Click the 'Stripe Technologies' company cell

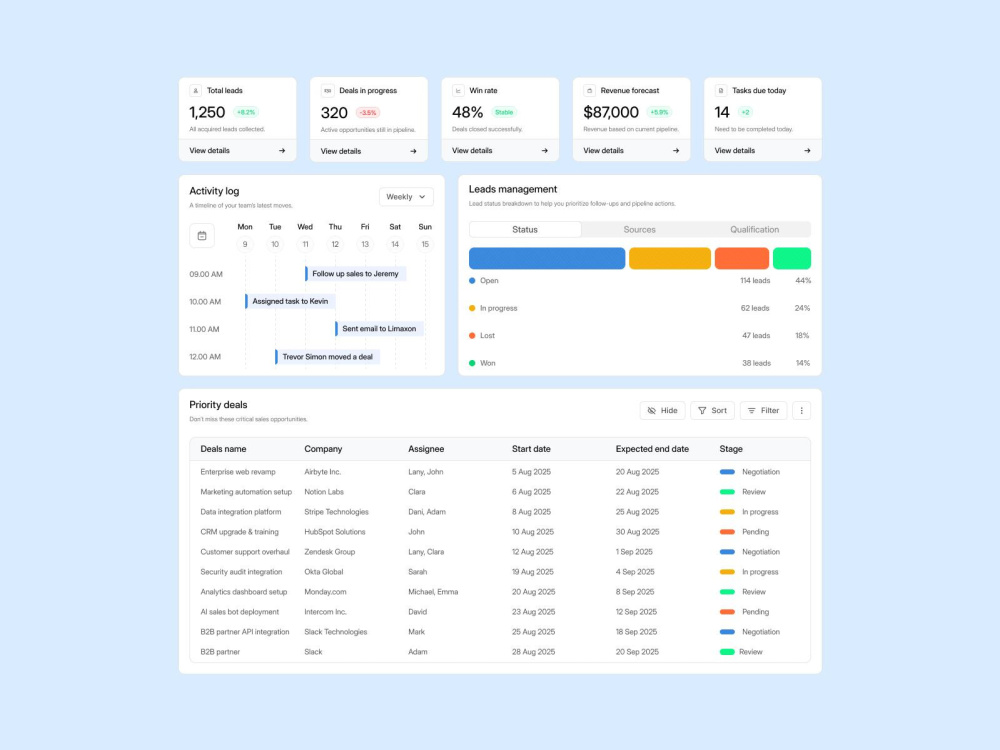point(336,511)
